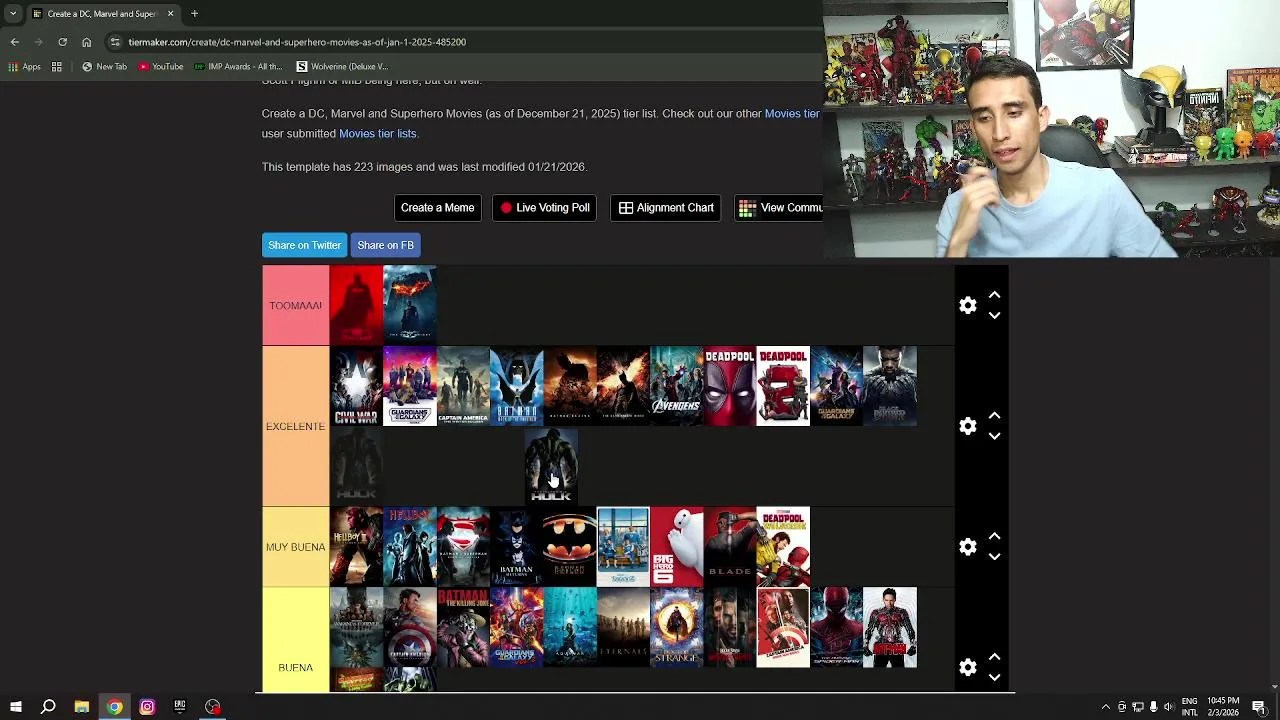Open the Windows Start menu

[x=15, y=707]
